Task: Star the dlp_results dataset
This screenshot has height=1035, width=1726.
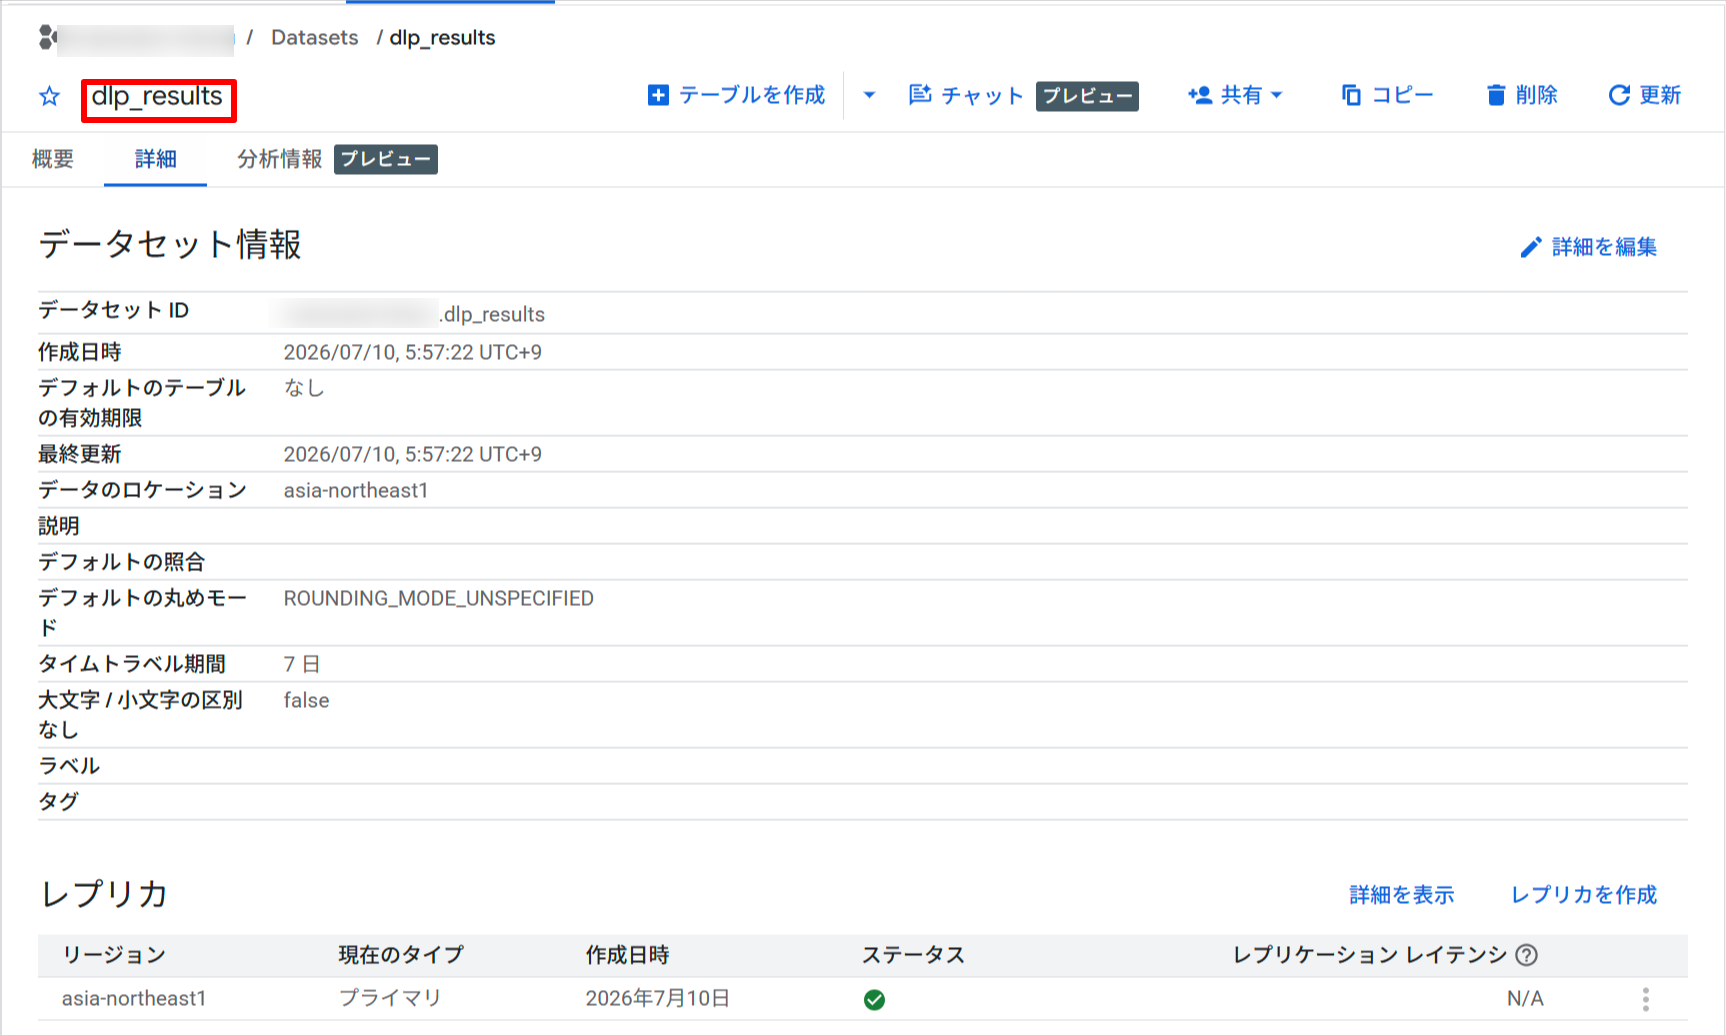Action: tap(49, 96)
